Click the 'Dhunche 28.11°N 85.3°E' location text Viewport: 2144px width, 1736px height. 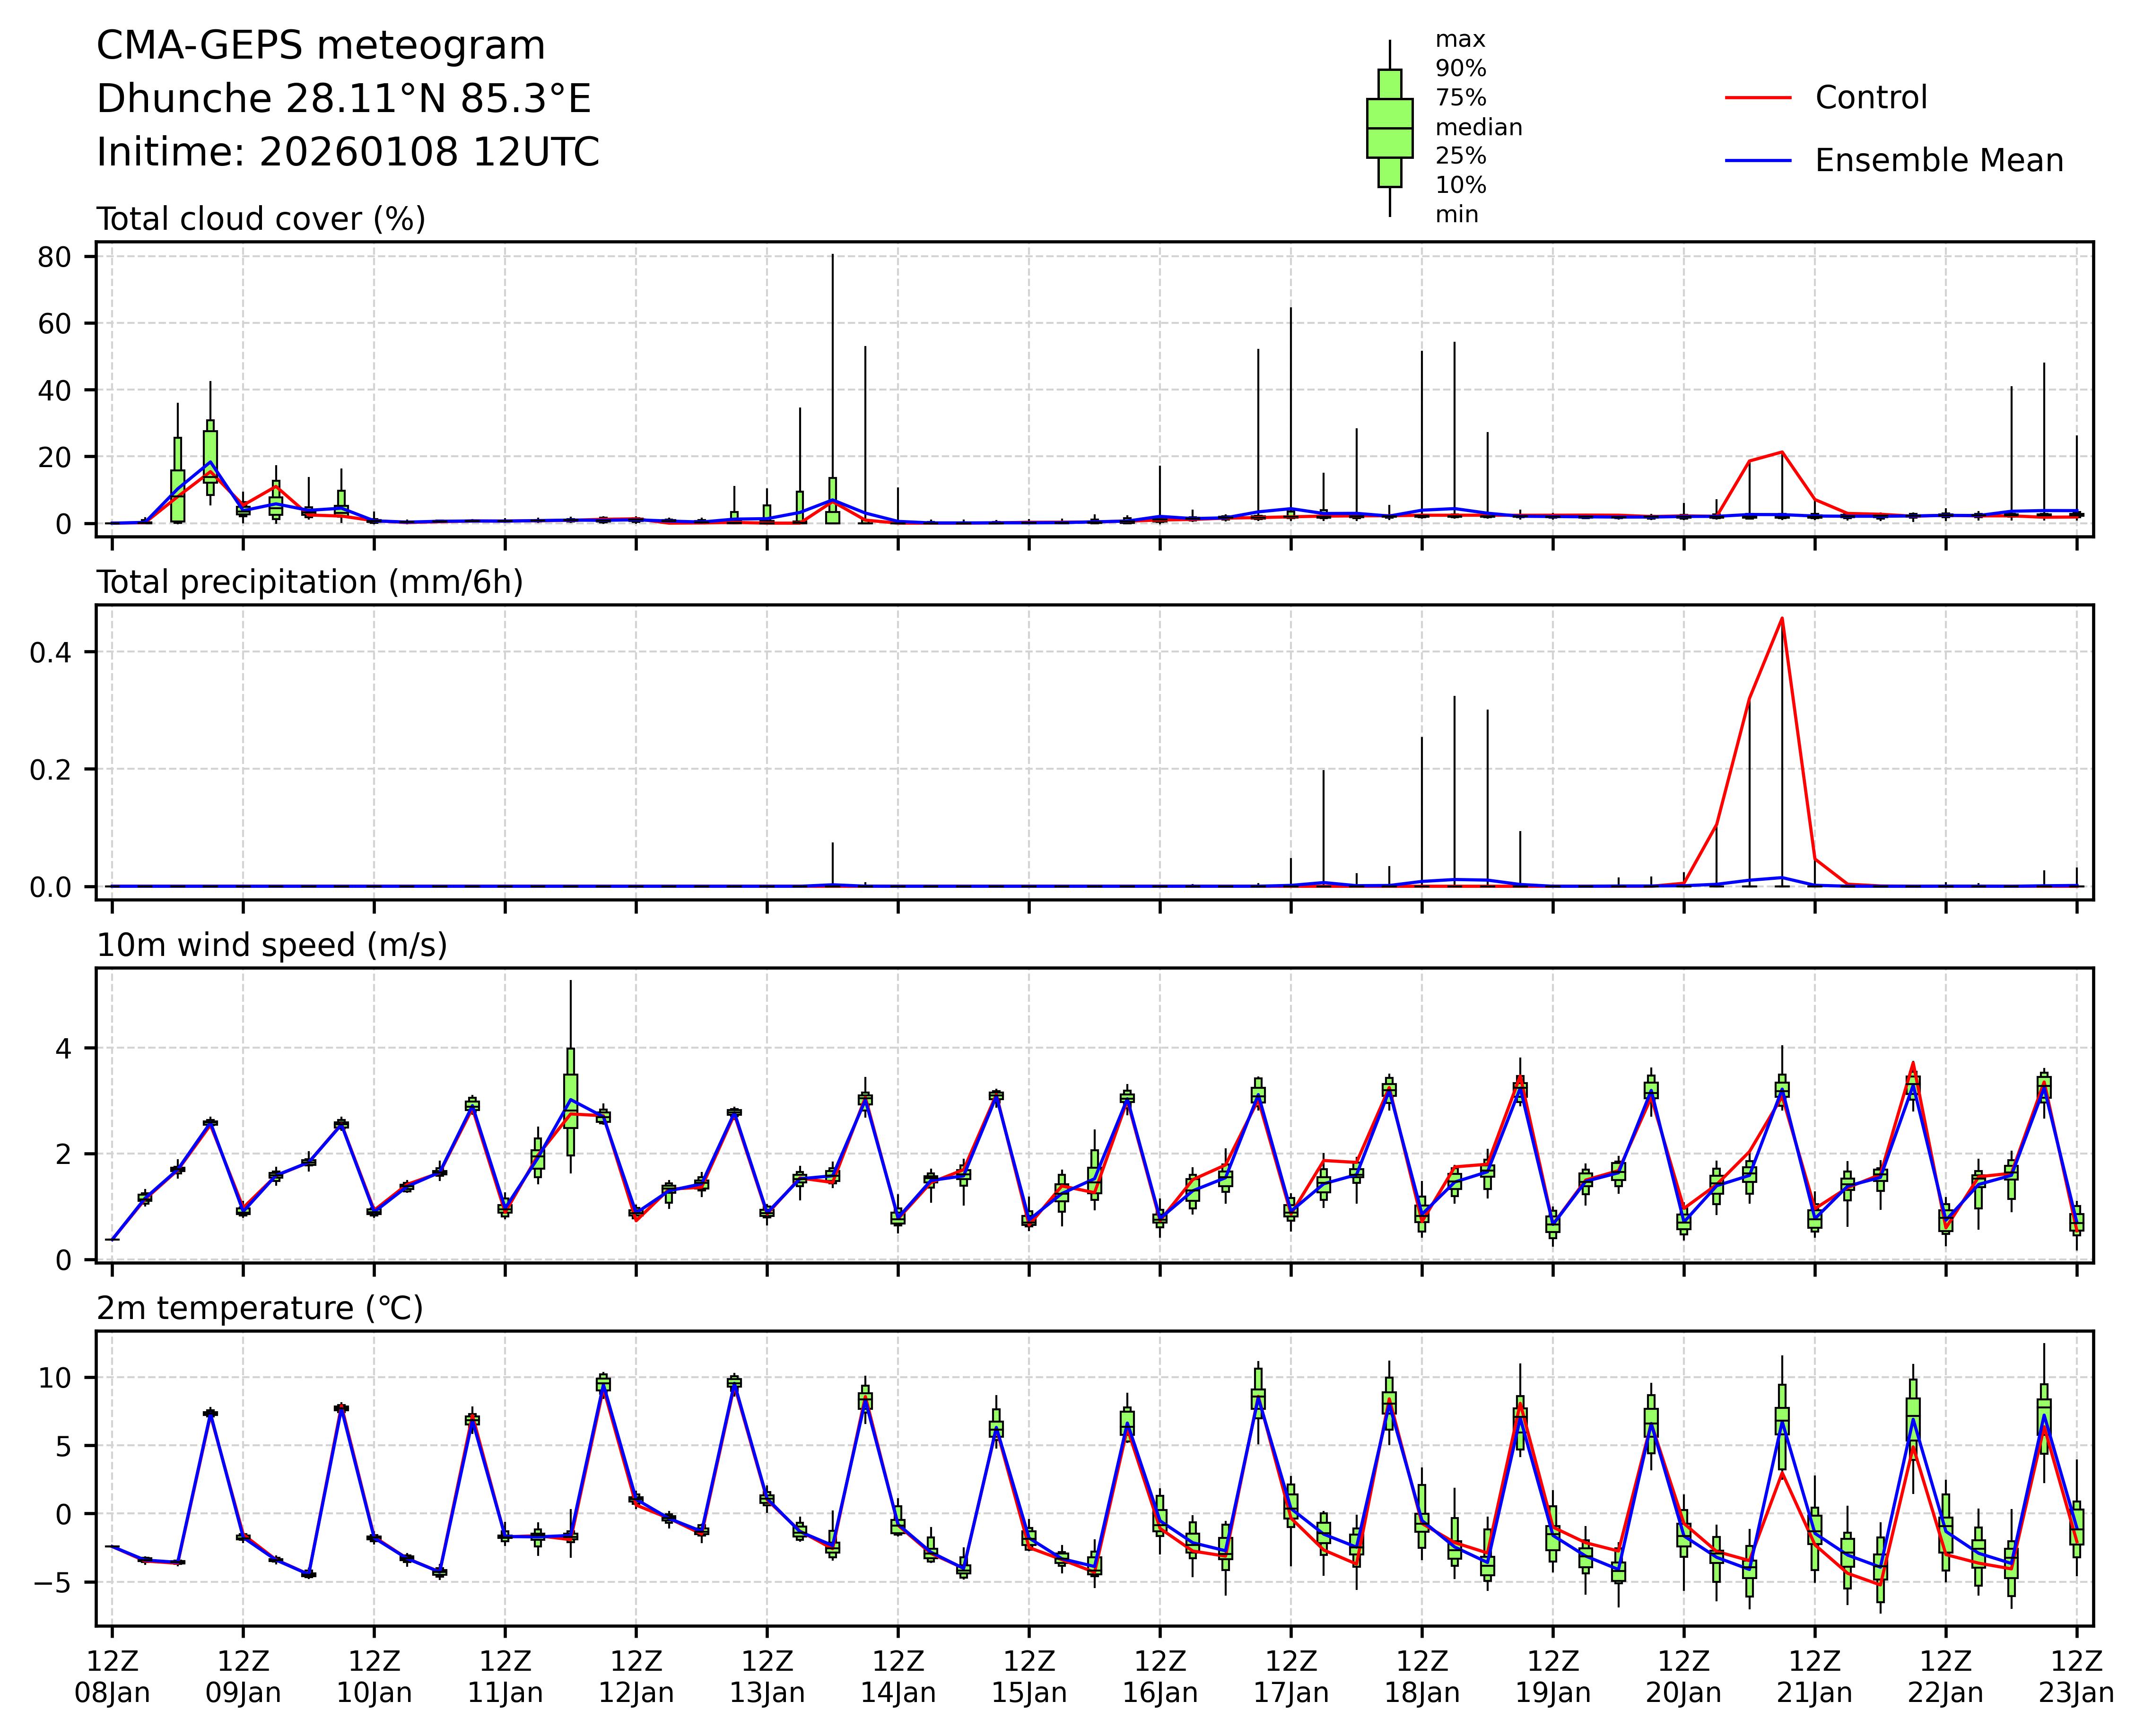tap(344, 99)
